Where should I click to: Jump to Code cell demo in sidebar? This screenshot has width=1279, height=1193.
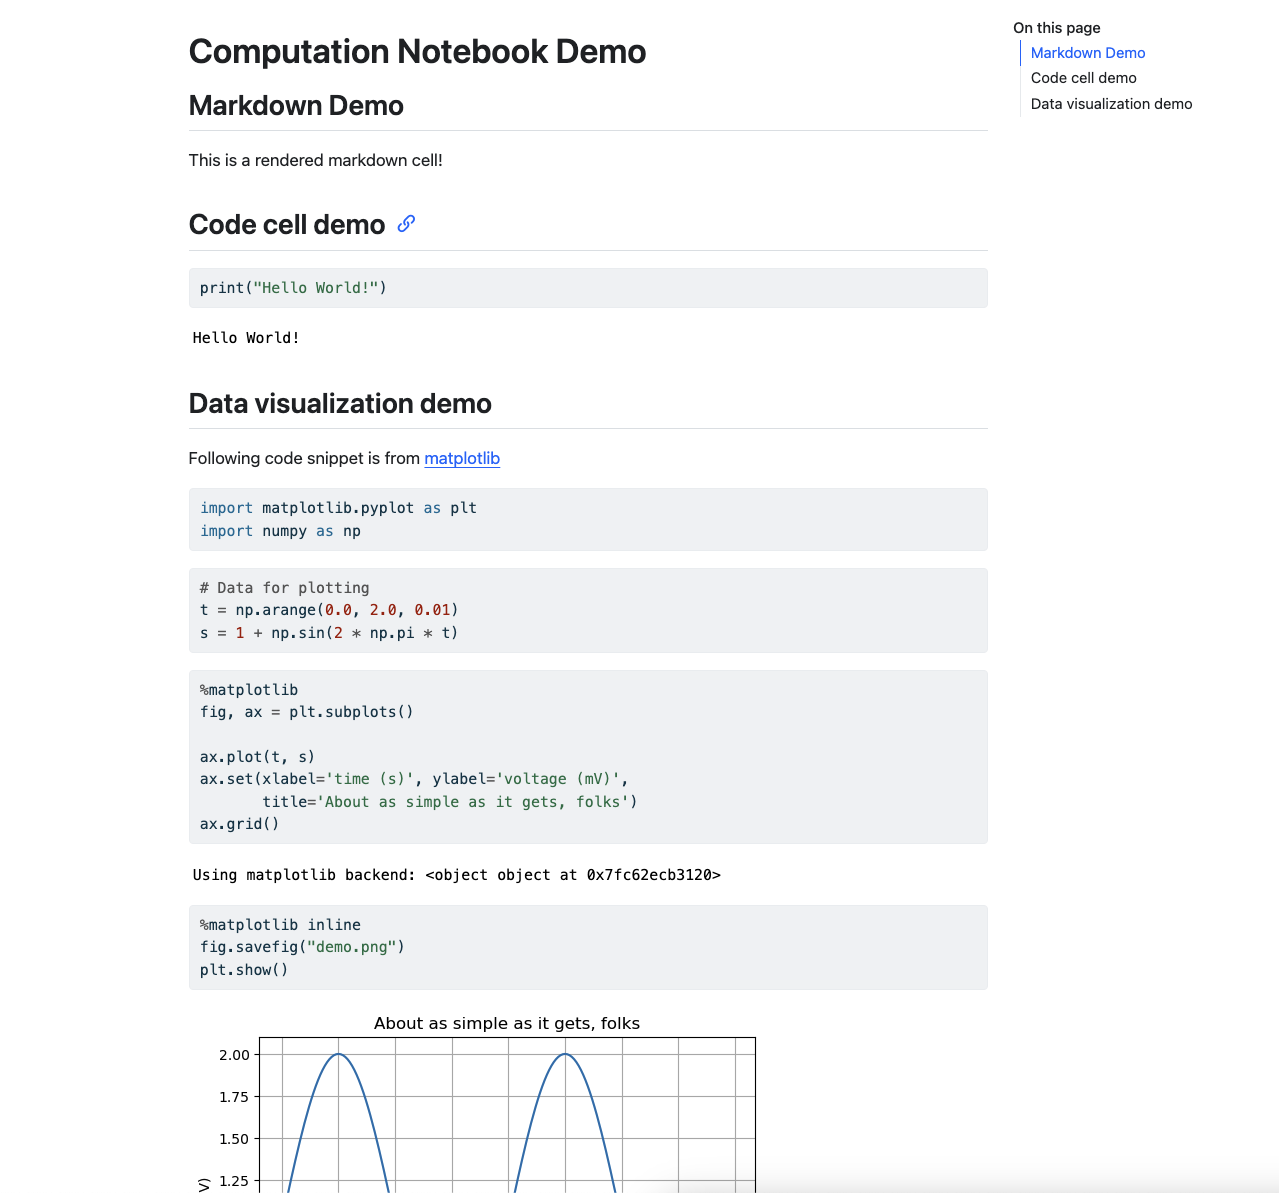coord(1084,78)
